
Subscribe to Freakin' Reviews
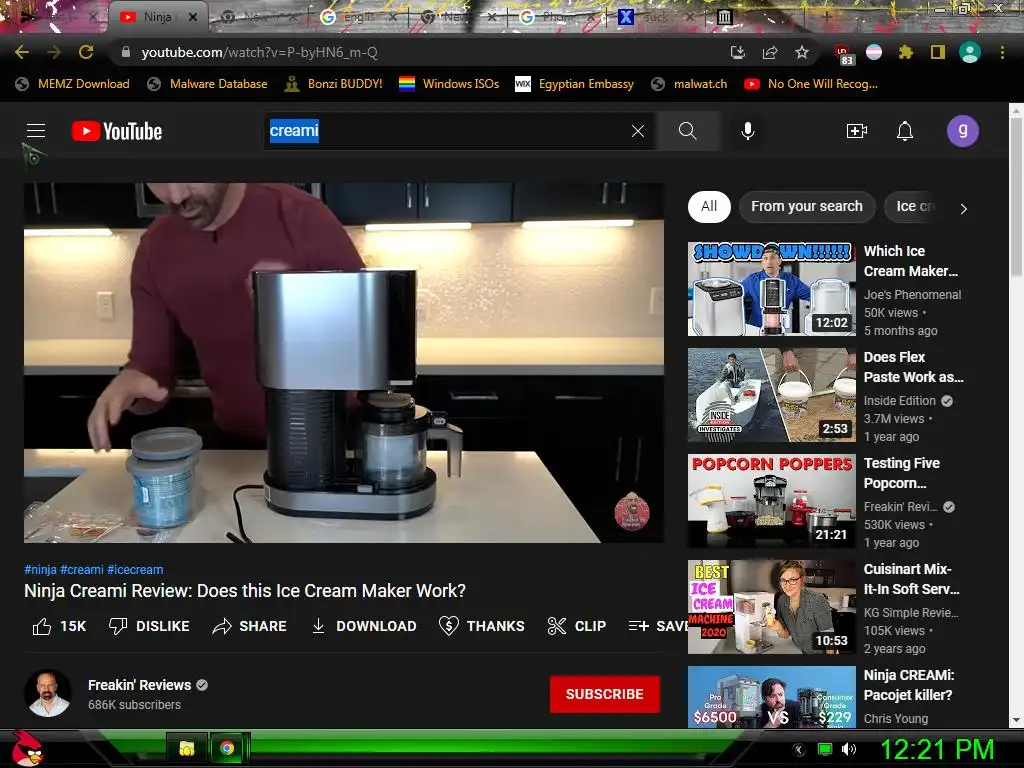605,694
